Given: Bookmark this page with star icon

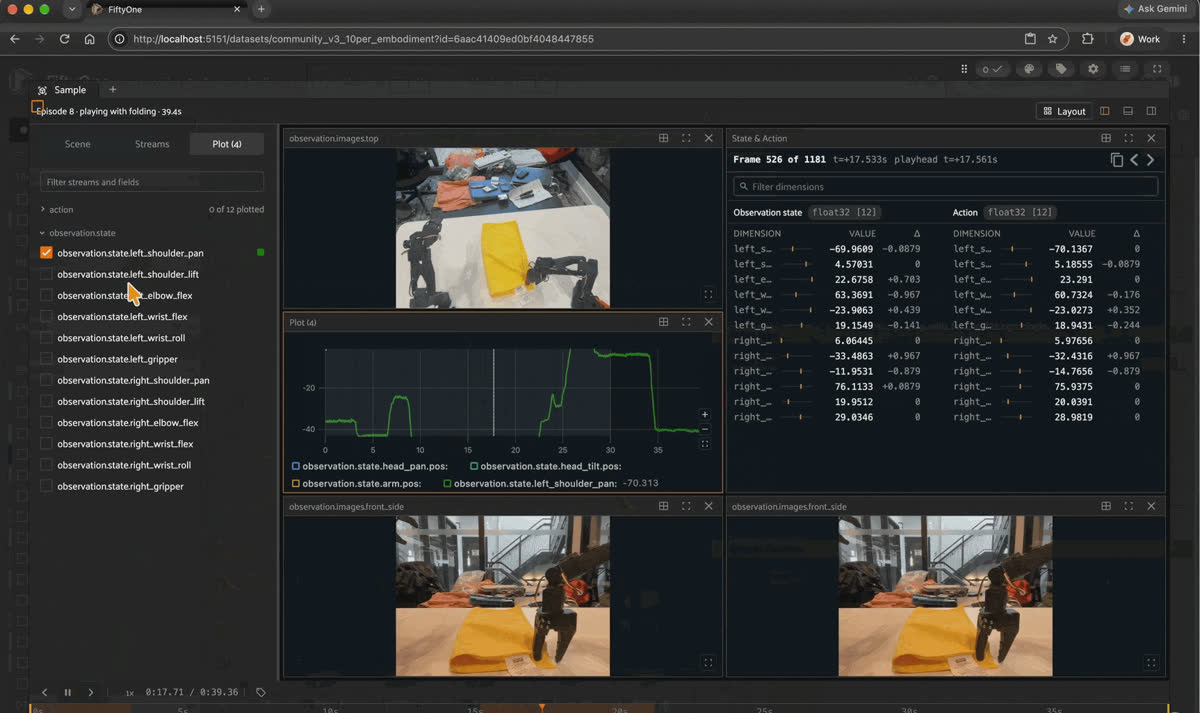Looking at the screenshot, I should coord(1052,39).
